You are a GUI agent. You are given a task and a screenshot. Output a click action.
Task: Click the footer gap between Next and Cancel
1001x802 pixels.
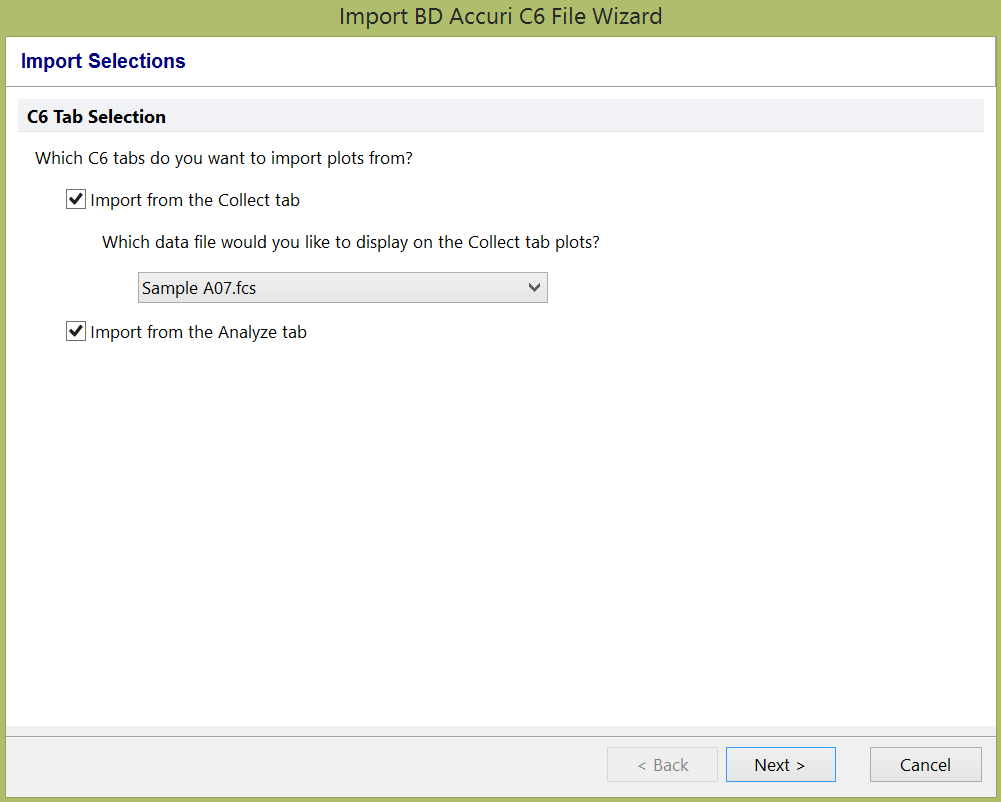point(853,765)
